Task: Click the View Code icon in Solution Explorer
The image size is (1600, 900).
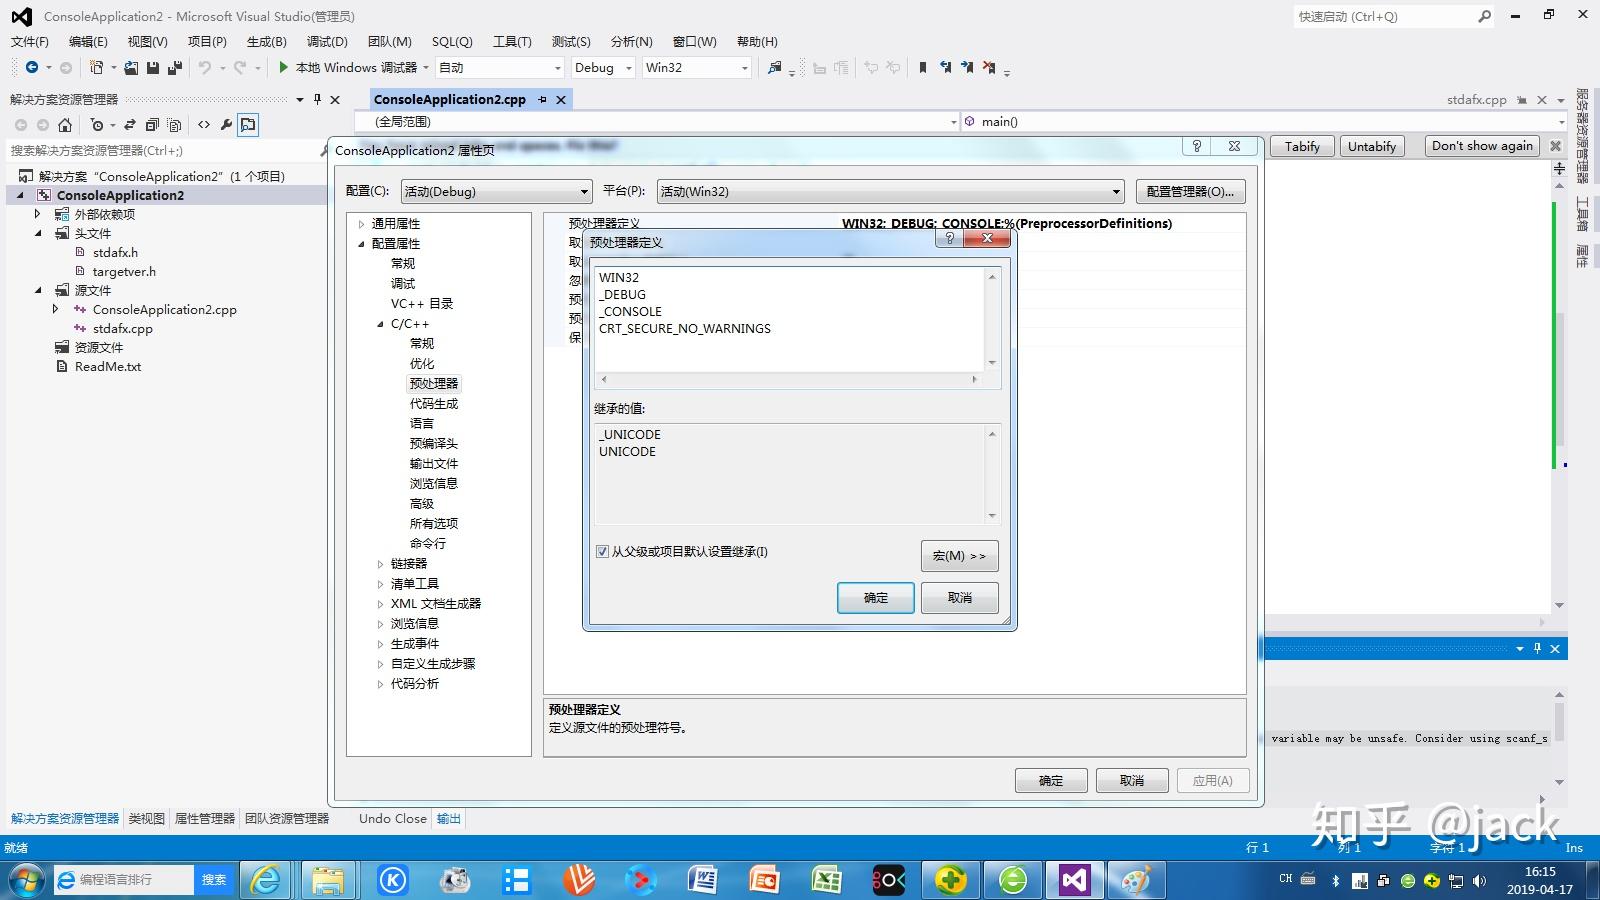Action: [x=204, y=125]
